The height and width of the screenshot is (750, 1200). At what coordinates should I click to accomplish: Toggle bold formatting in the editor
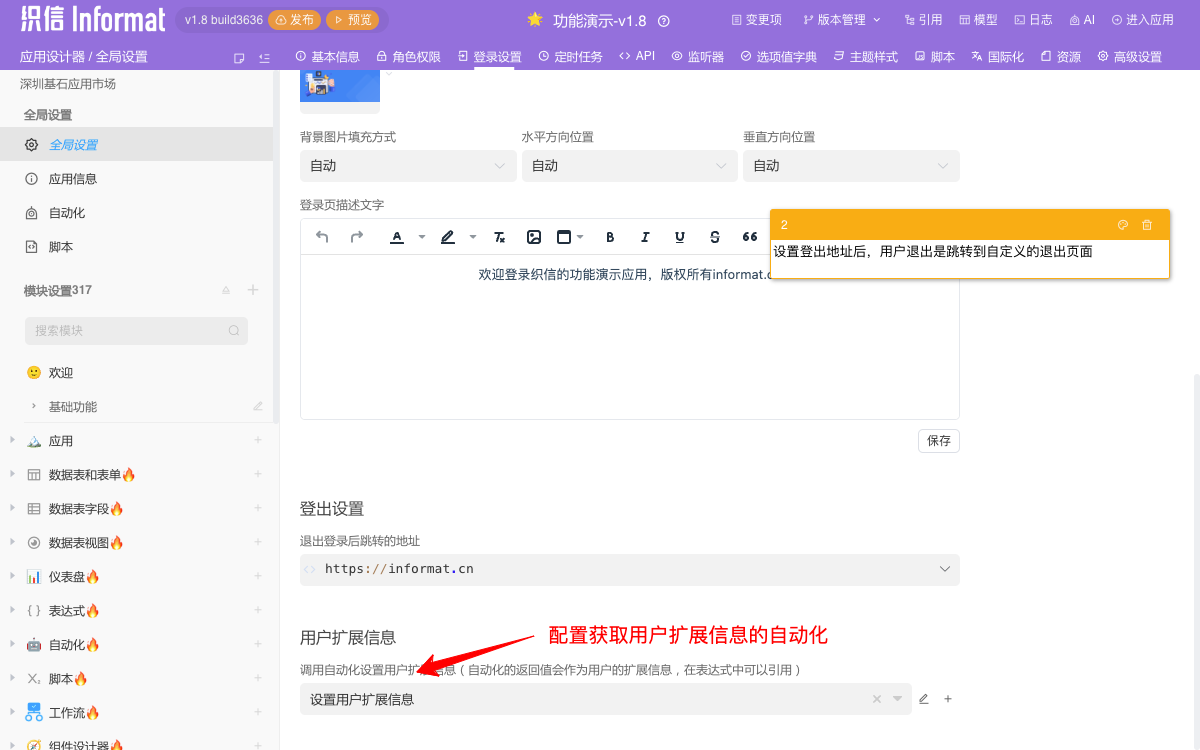click(x=610, y=237)
